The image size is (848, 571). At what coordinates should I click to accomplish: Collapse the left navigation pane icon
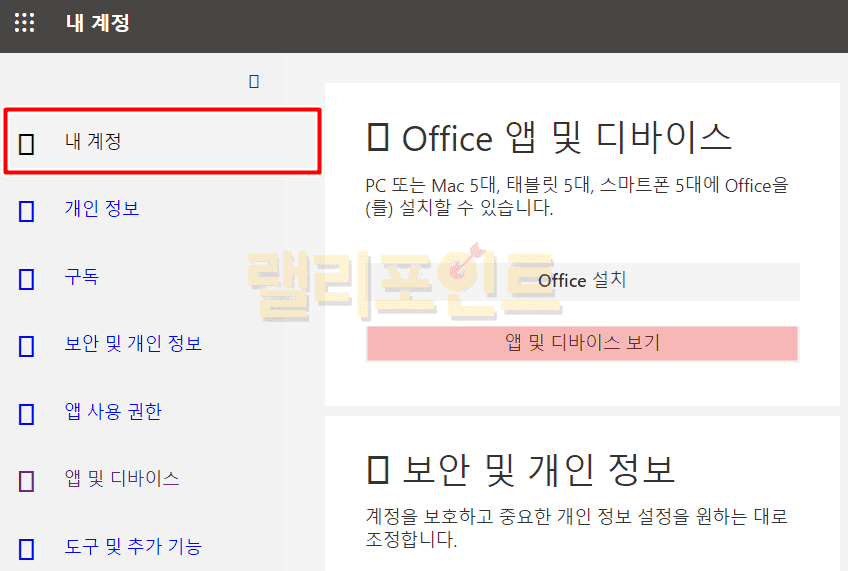pos(254,81)
